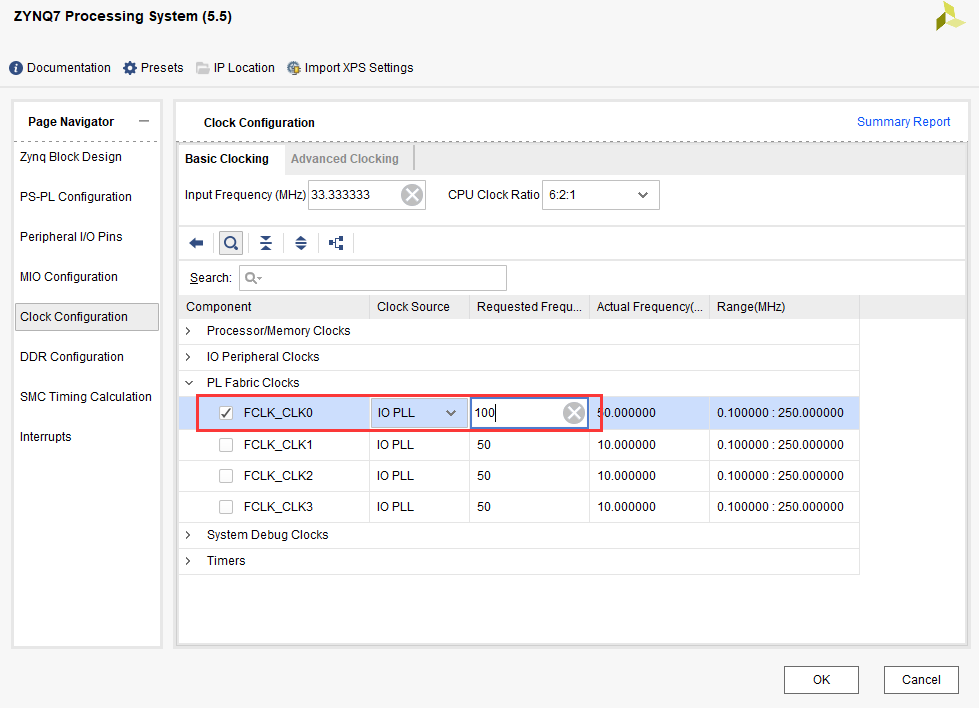Click the Documentation label
This screenshot has height=708, width=979.
pyautogui.click(x=69, y=68)
